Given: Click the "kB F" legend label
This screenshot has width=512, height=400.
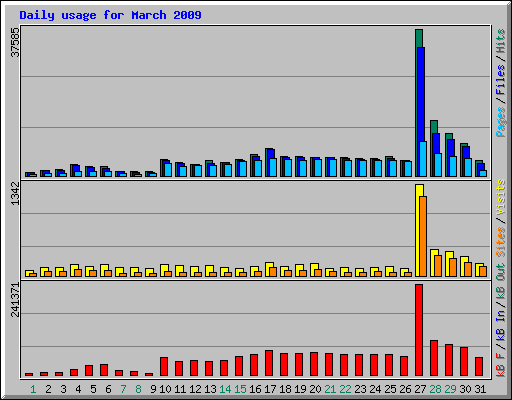Looking at the screenshot, I should click(500, 364).
